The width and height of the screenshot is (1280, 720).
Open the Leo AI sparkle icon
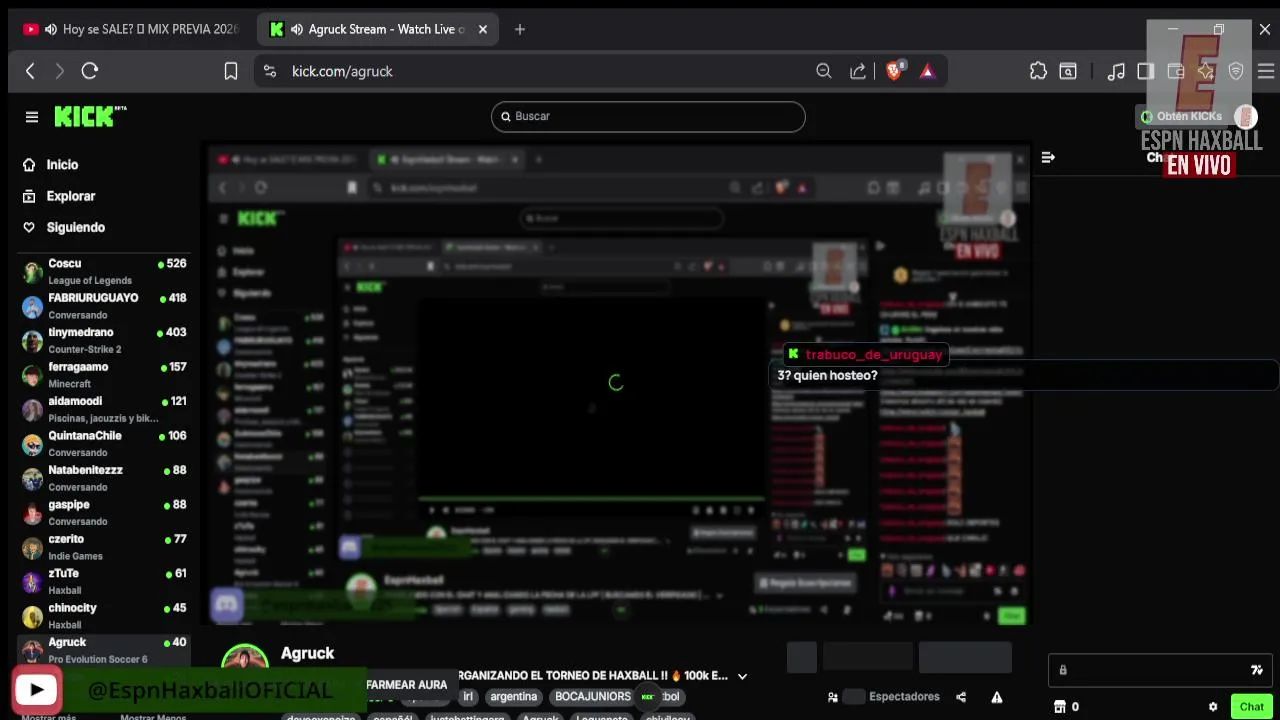point(1206,71)
